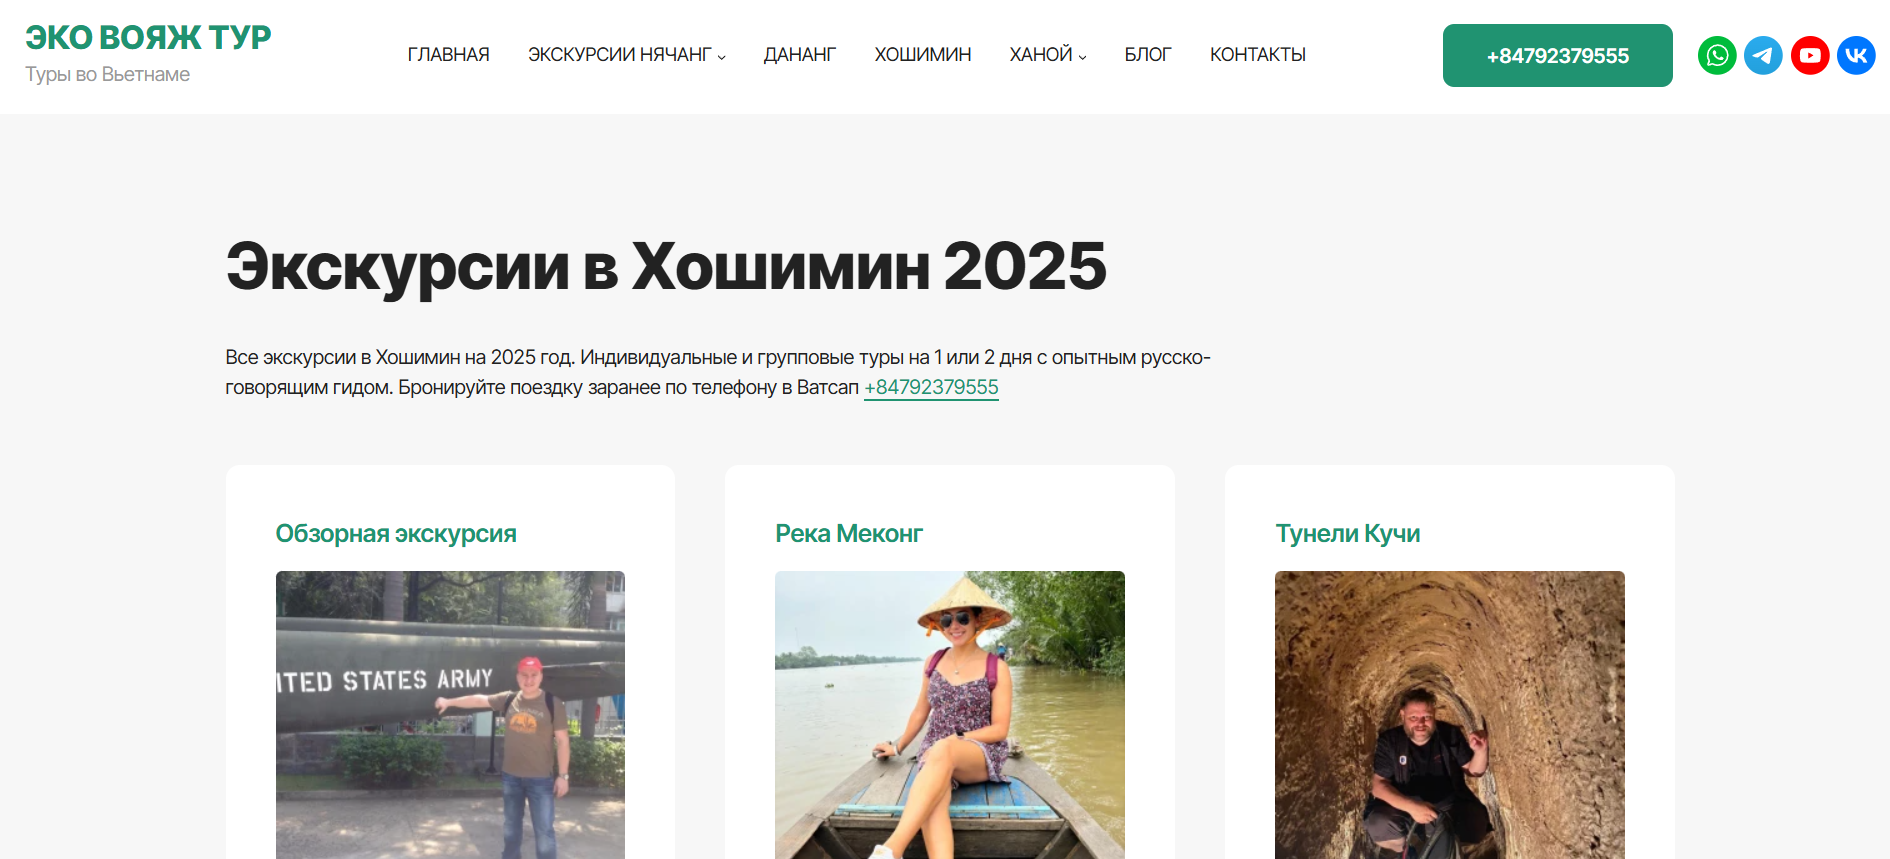1890x859 pixels.
Task: Click the Mekong river boat photo
Action: pos(950,715)
